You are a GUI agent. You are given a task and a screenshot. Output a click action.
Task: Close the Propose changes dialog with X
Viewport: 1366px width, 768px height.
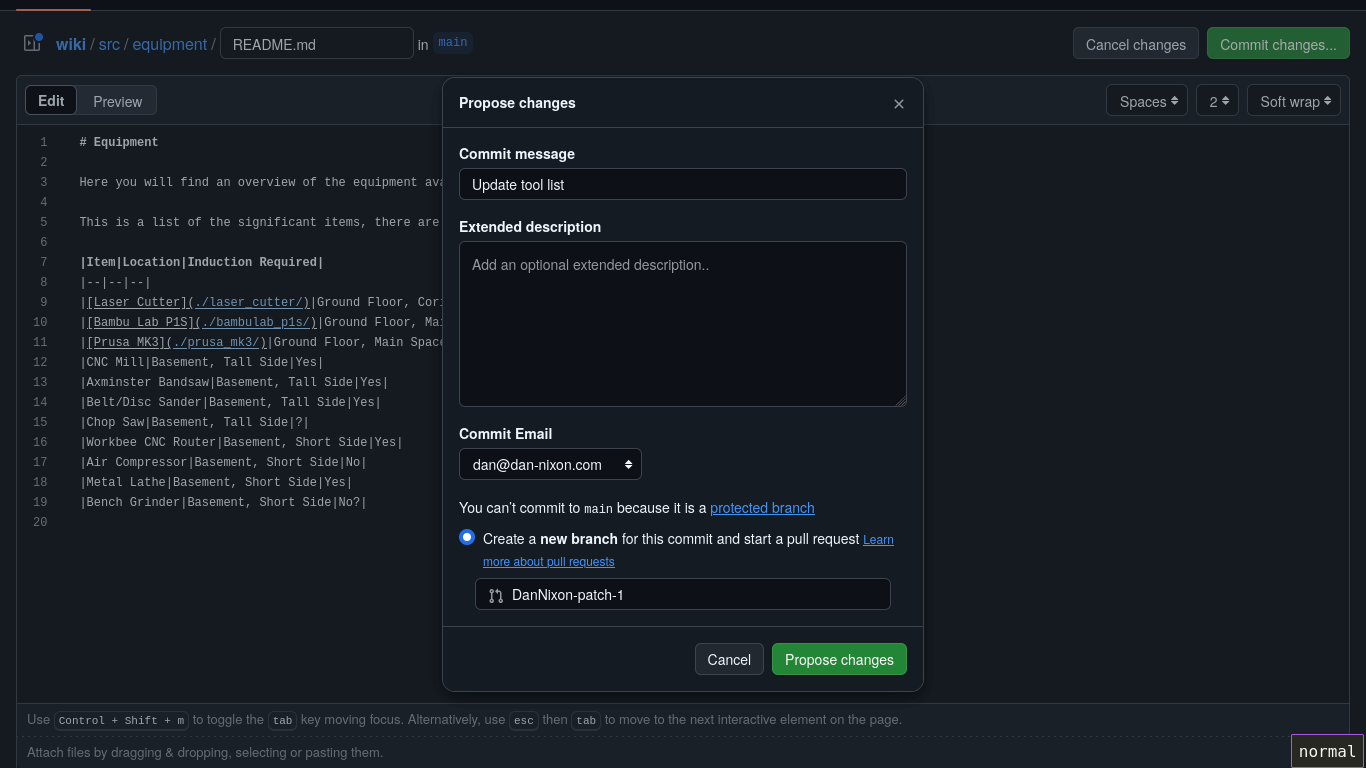pyautogui.click(x=898, y=104)
